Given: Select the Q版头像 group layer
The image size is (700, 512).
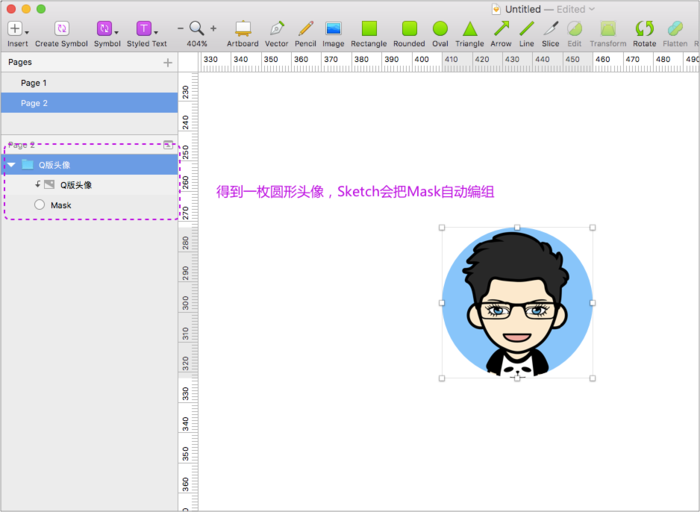Looking at the screenshot, I should coord(89,165).
